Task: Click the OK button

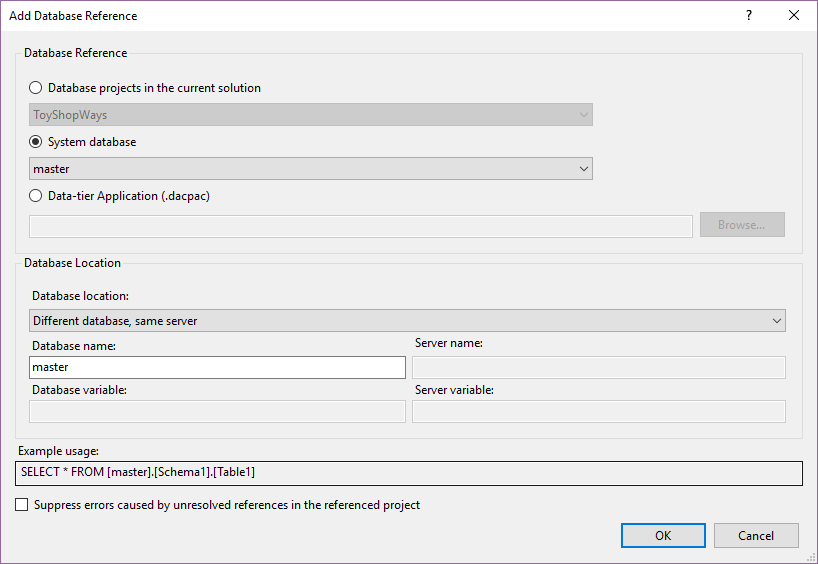Action: [663, 535]
